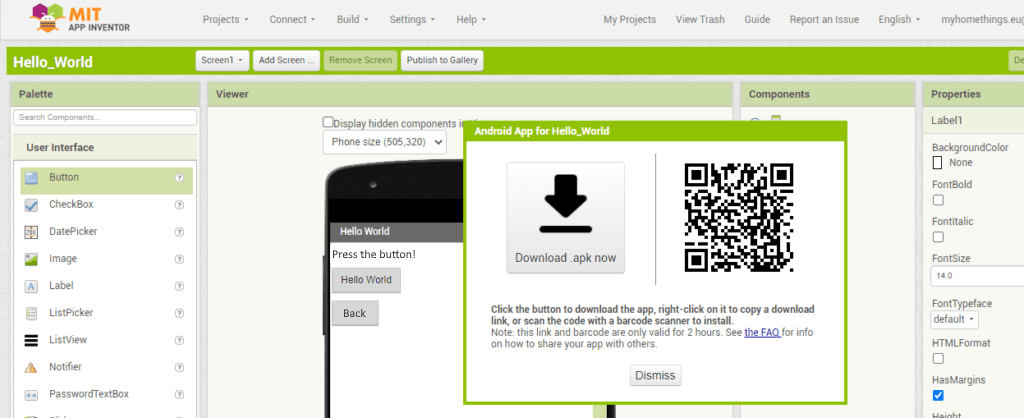1024x418 pixels.
Task: Select the DatePicker component icon
Action: [x=31, y=232]
